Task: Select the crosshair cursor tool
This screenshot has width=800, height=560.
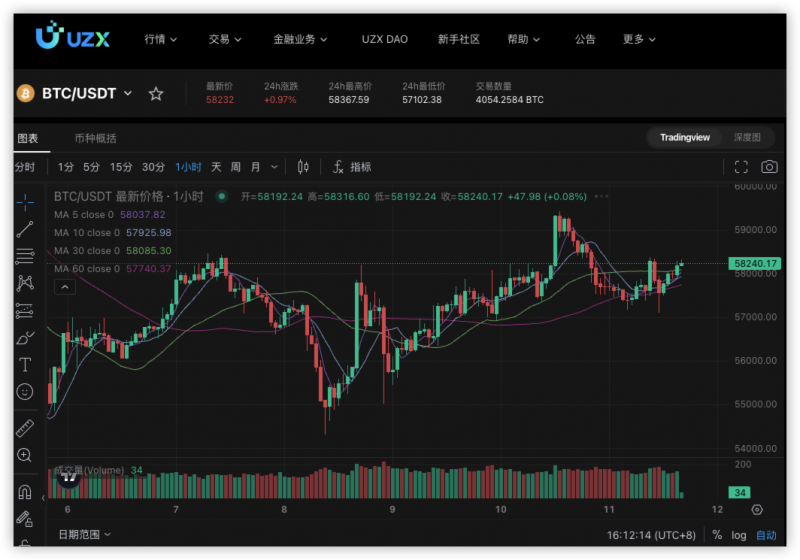Action: 24,202
